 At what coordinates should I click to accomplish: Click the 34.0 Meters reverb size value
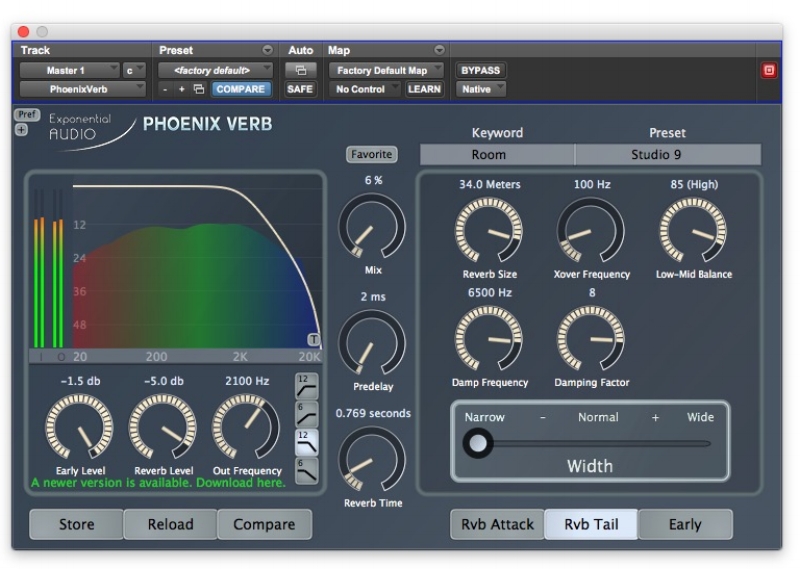tap(489, 185)
